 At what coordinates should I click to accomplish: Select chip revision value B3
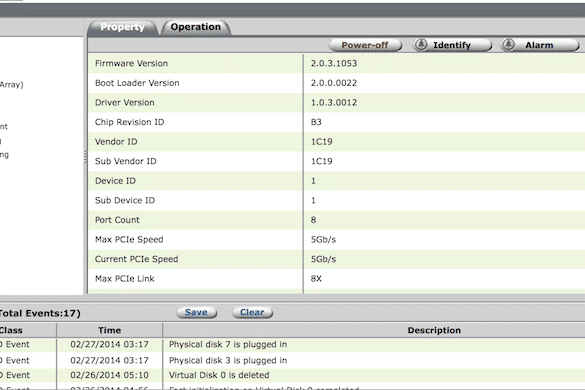(x=316, y=122)
